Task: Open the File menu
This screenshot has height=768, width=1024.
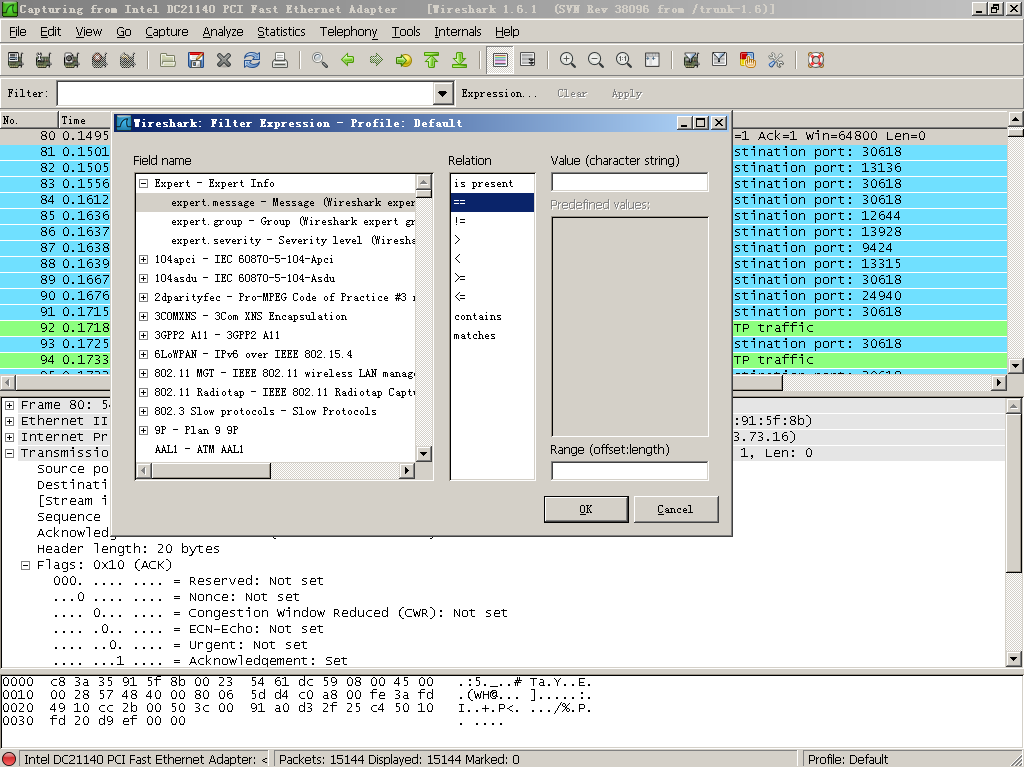Action: [x=18, y=31]
